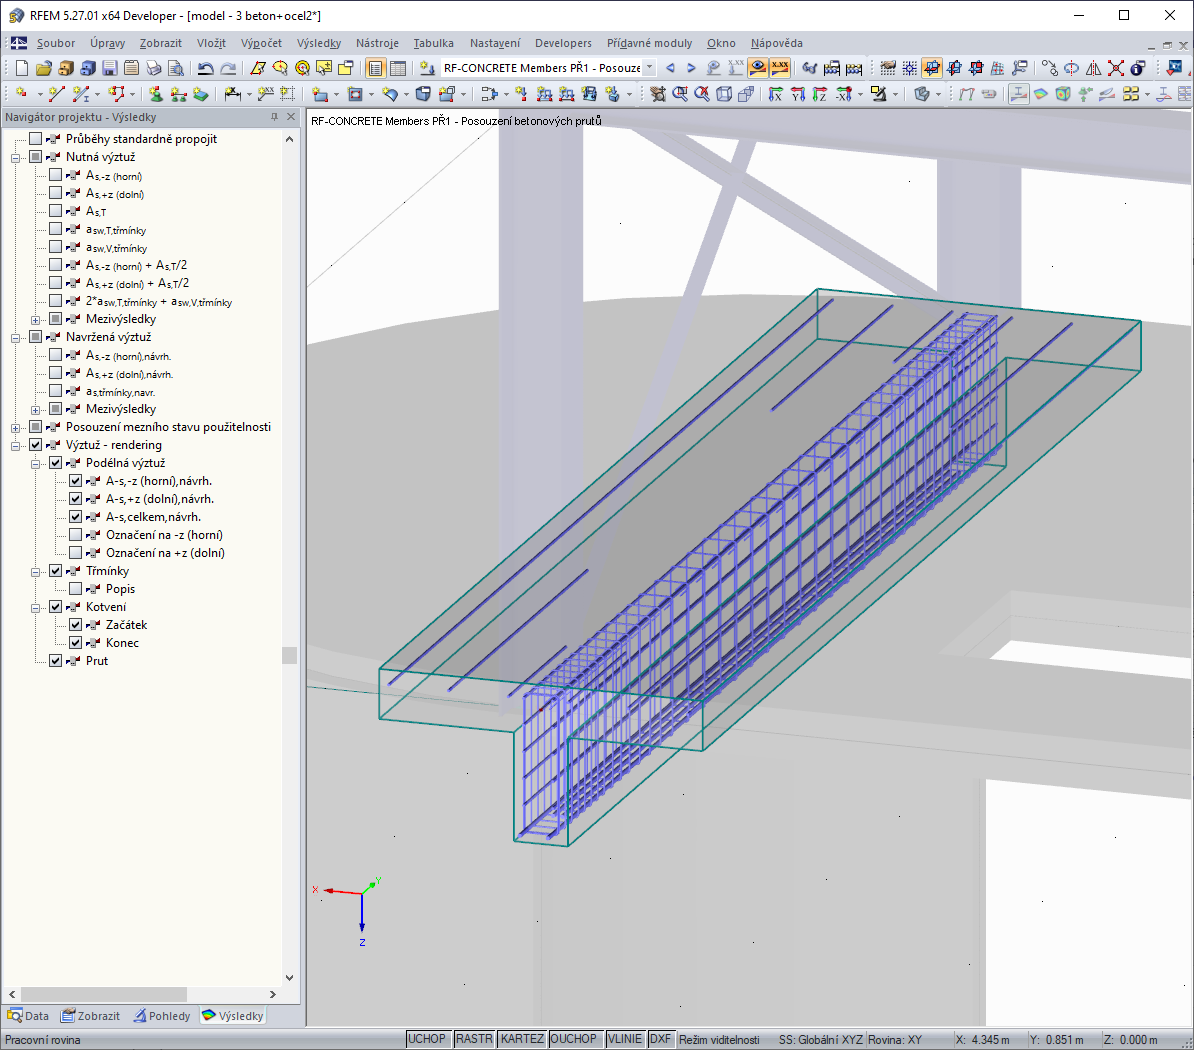
Task: Open the Výpočet menu
Action: pos(261,43)
